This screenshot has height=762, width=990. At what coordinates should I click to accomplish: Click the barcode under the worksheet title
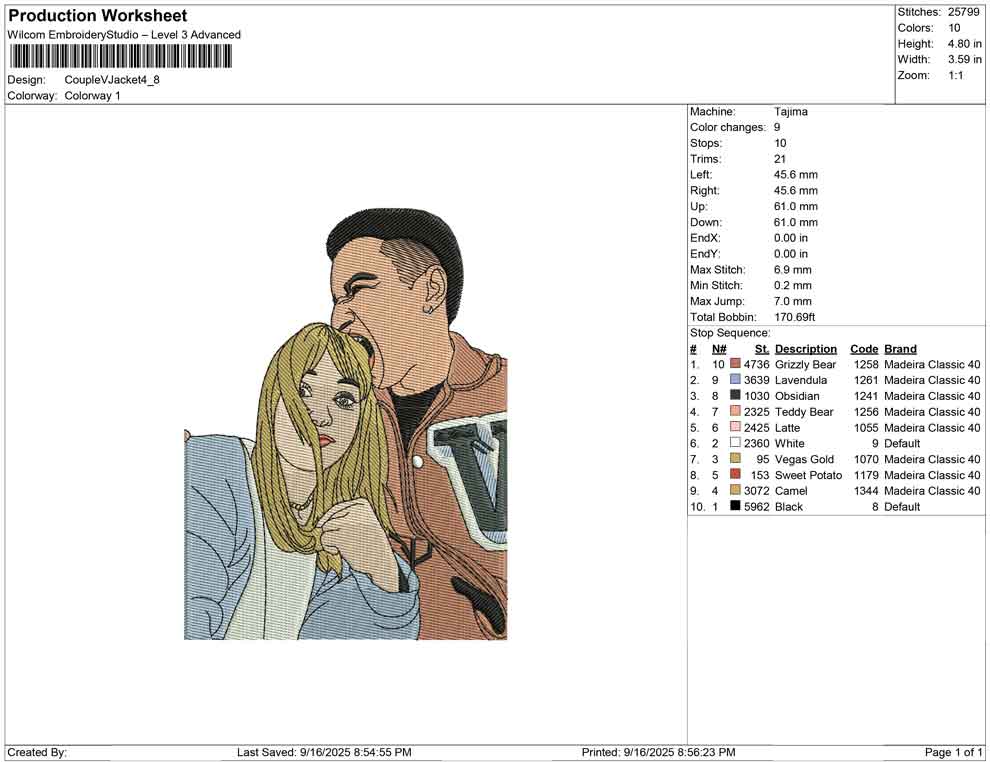point(119,56)
